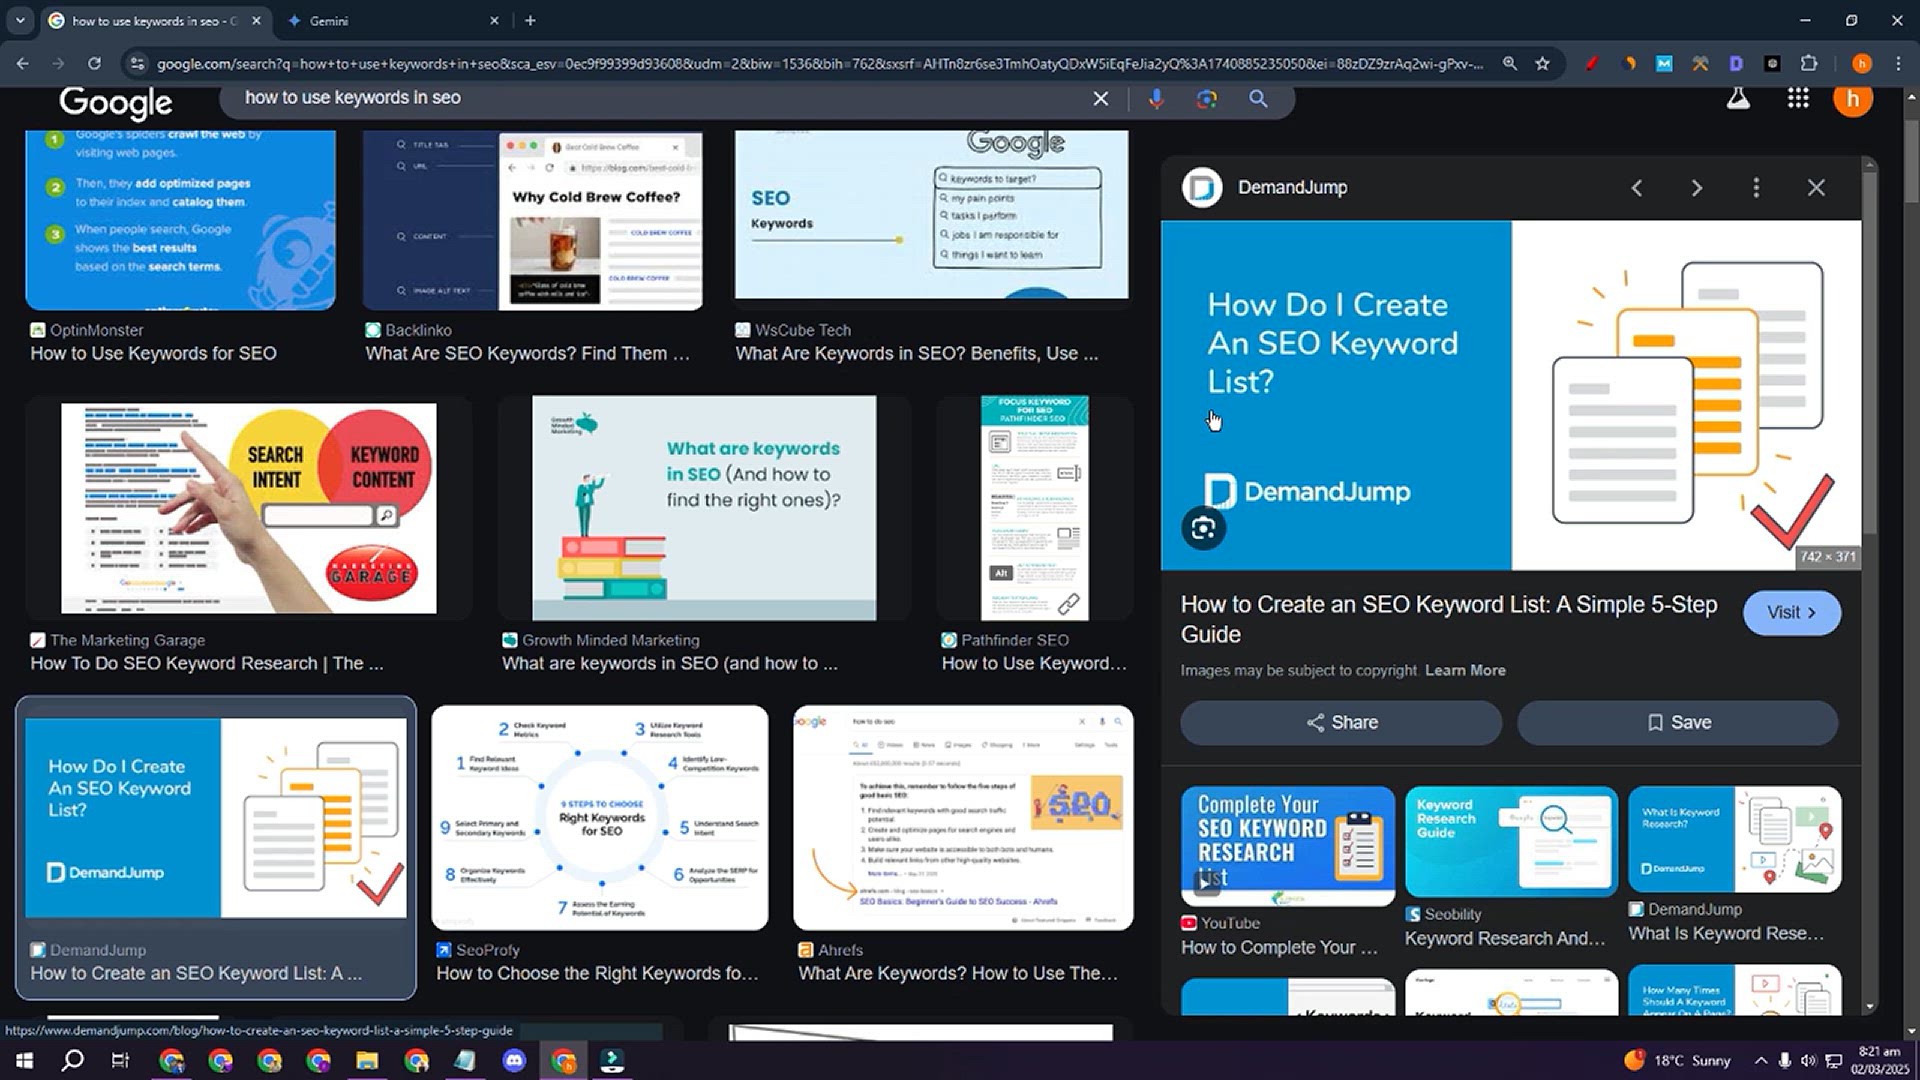Select the 'how to use keywords in seo' tab
The height and width of the screenshot is (1080, 1920).
coord(155,20)
